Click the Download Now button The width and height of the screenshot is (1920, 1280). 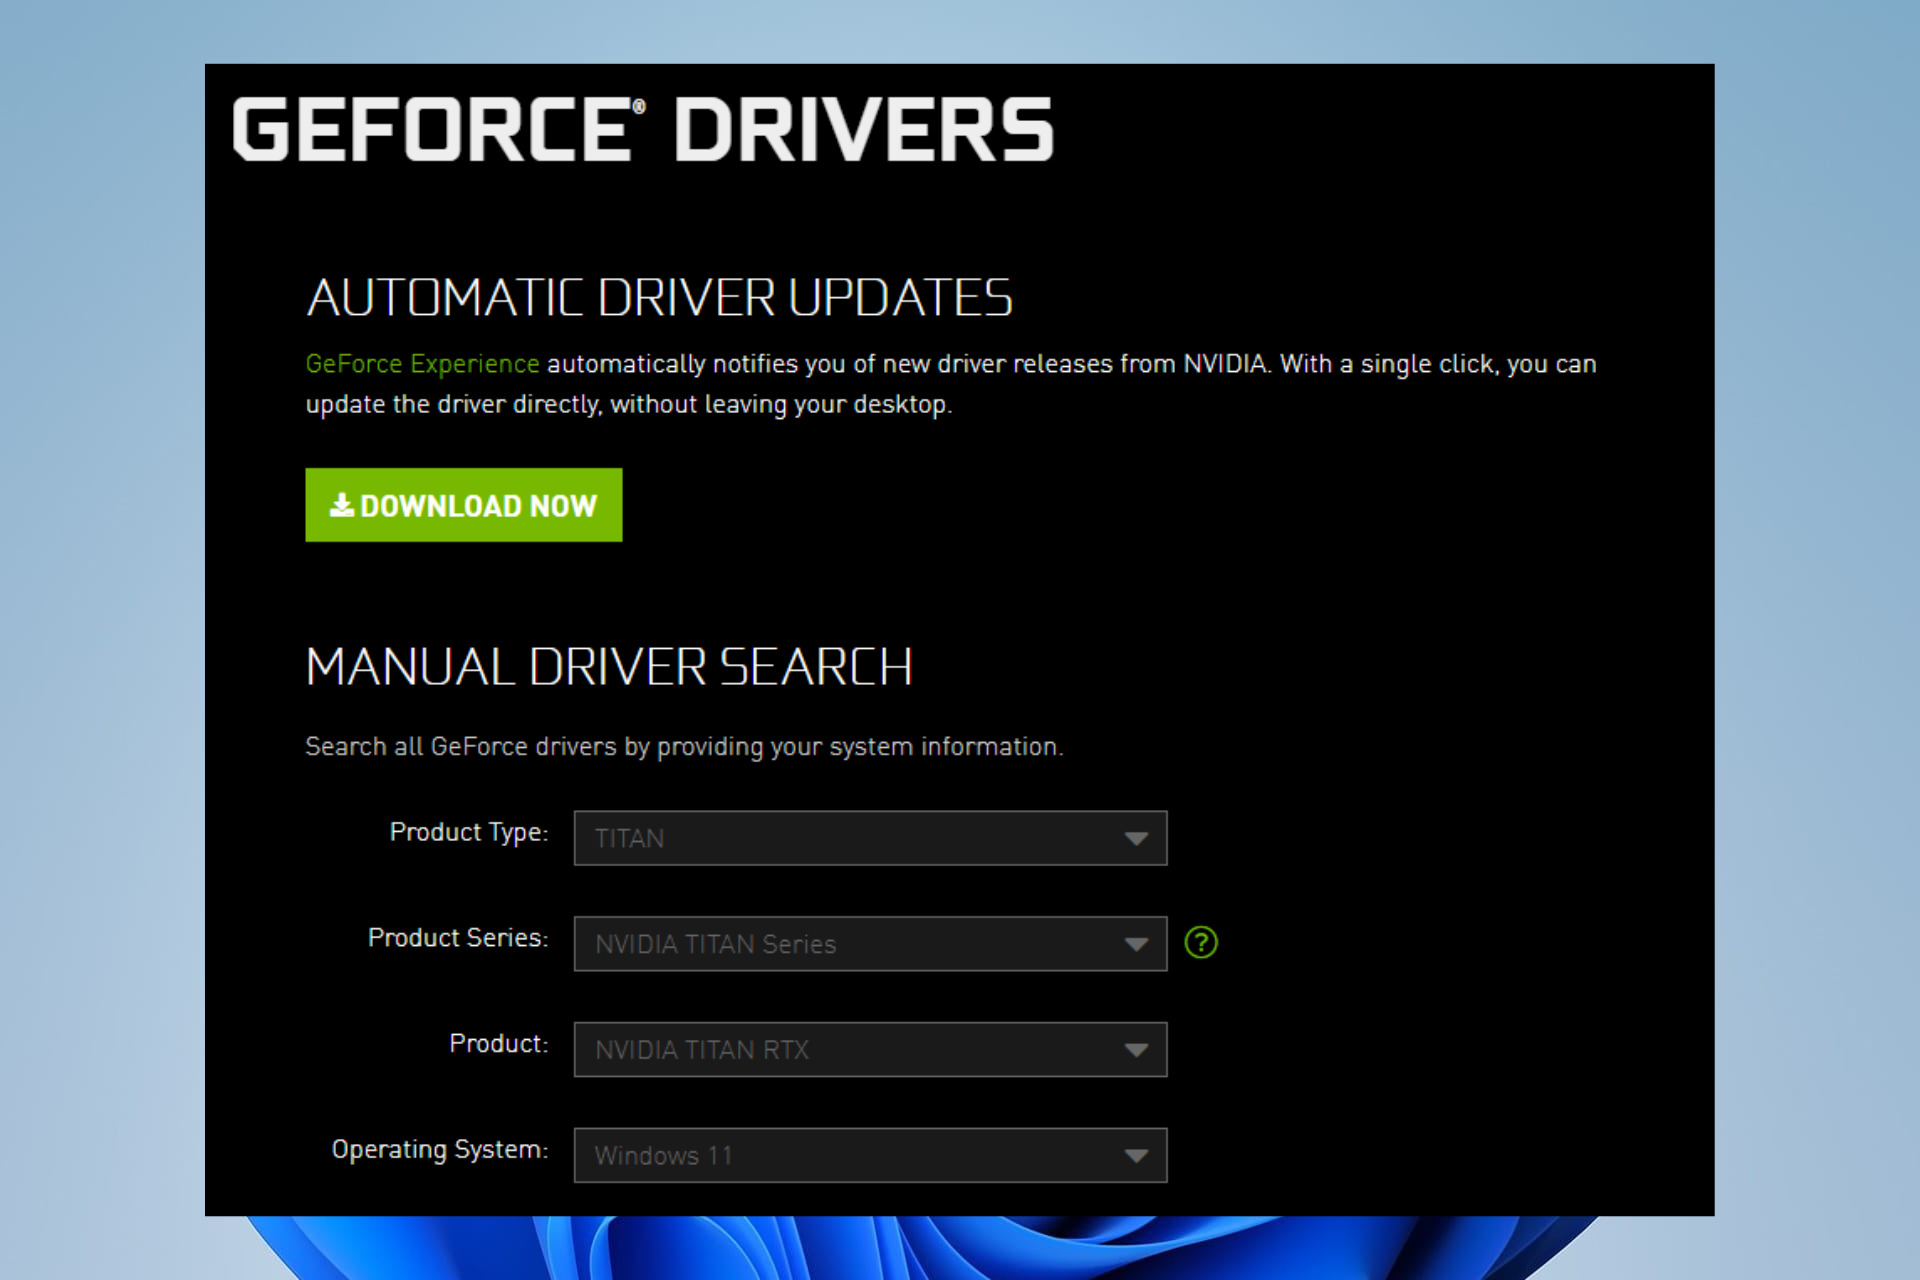463,505
